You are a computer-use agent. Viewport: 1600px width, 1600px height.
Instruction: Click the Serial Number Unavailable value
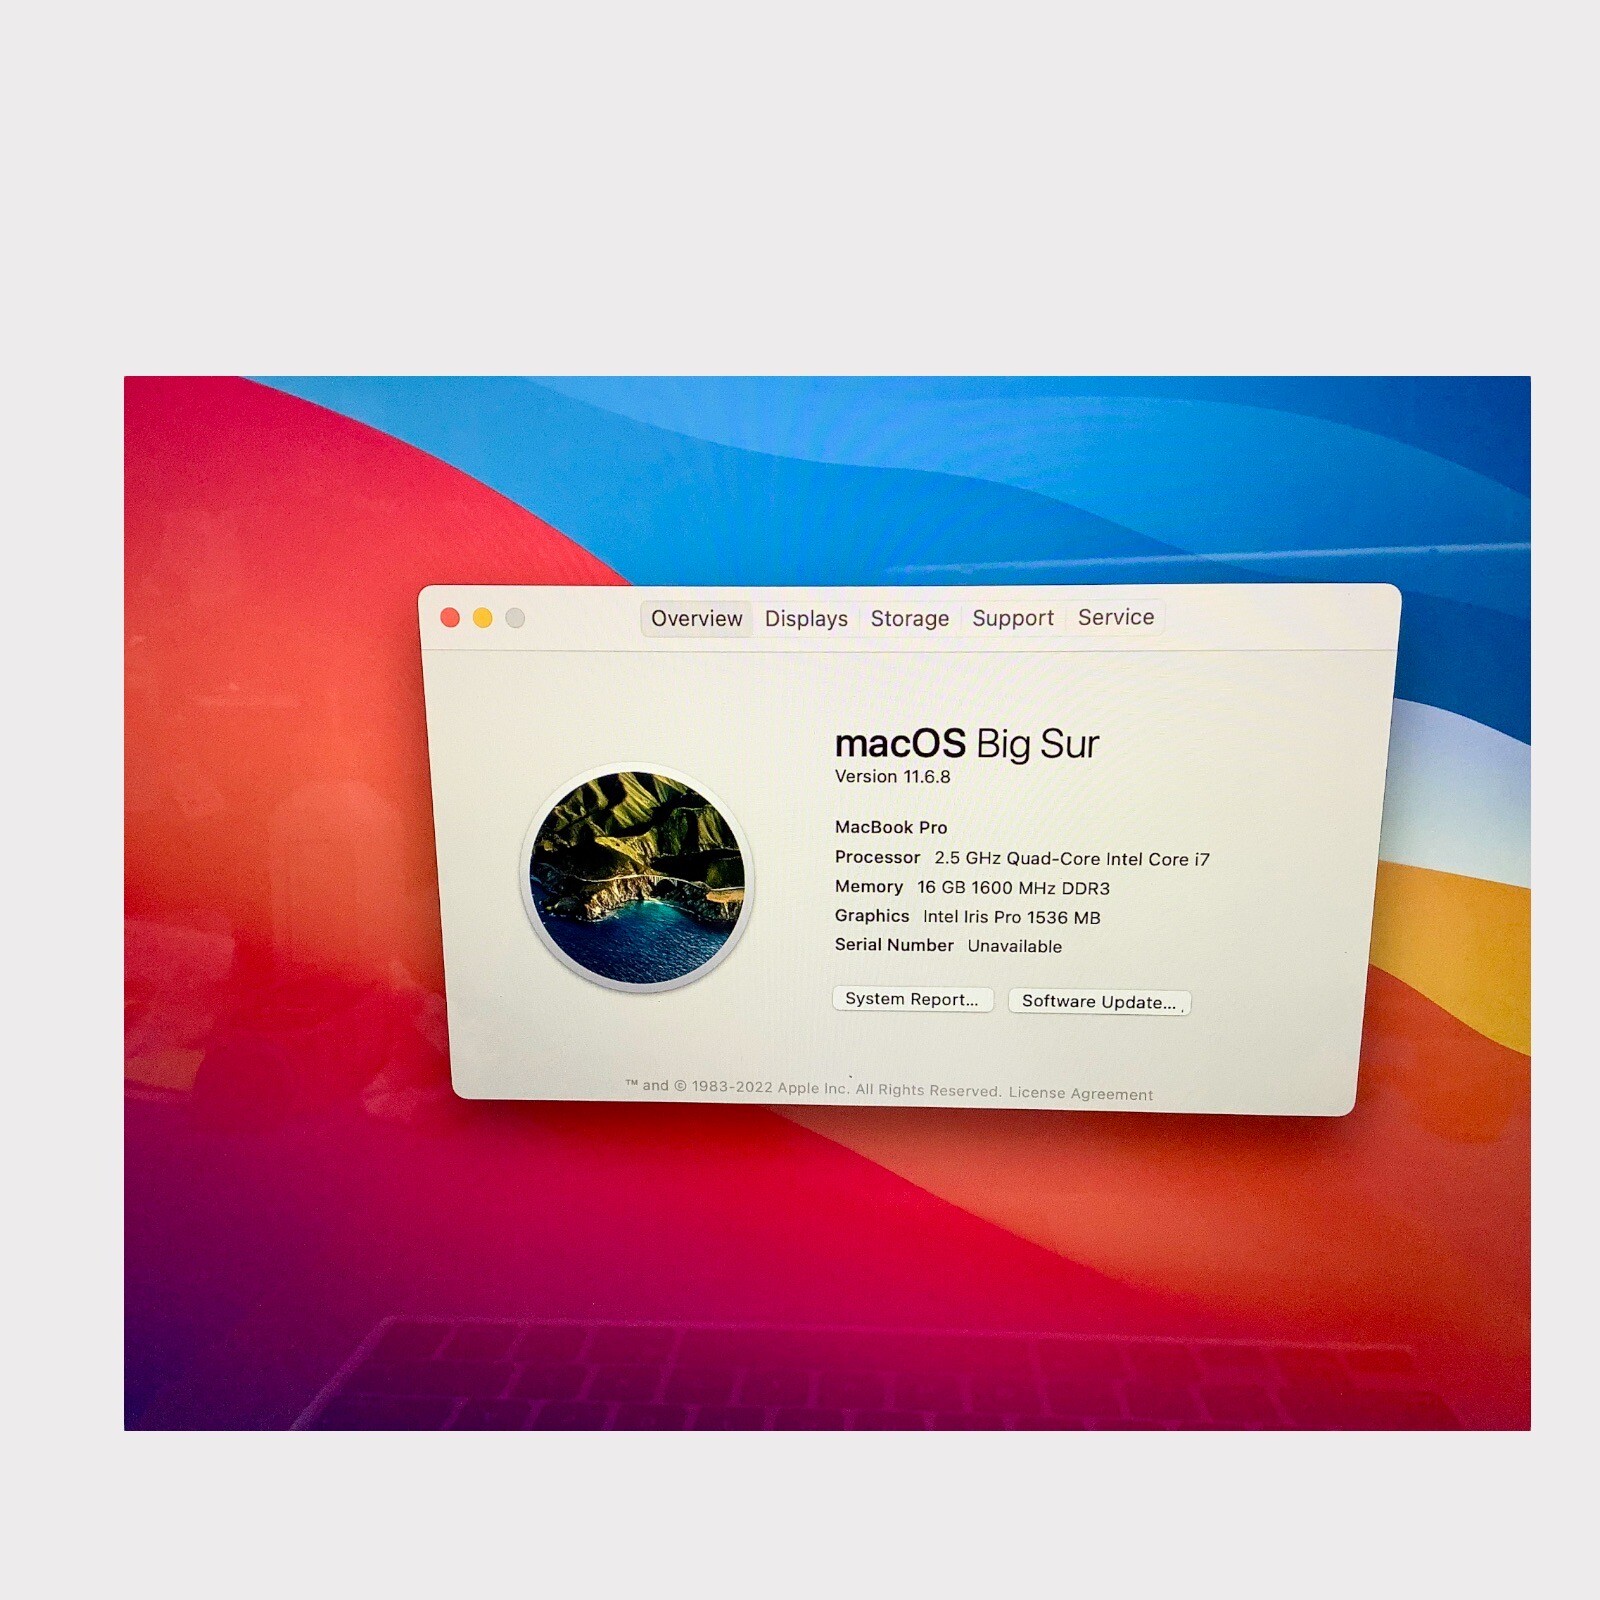pos(1014,946)
